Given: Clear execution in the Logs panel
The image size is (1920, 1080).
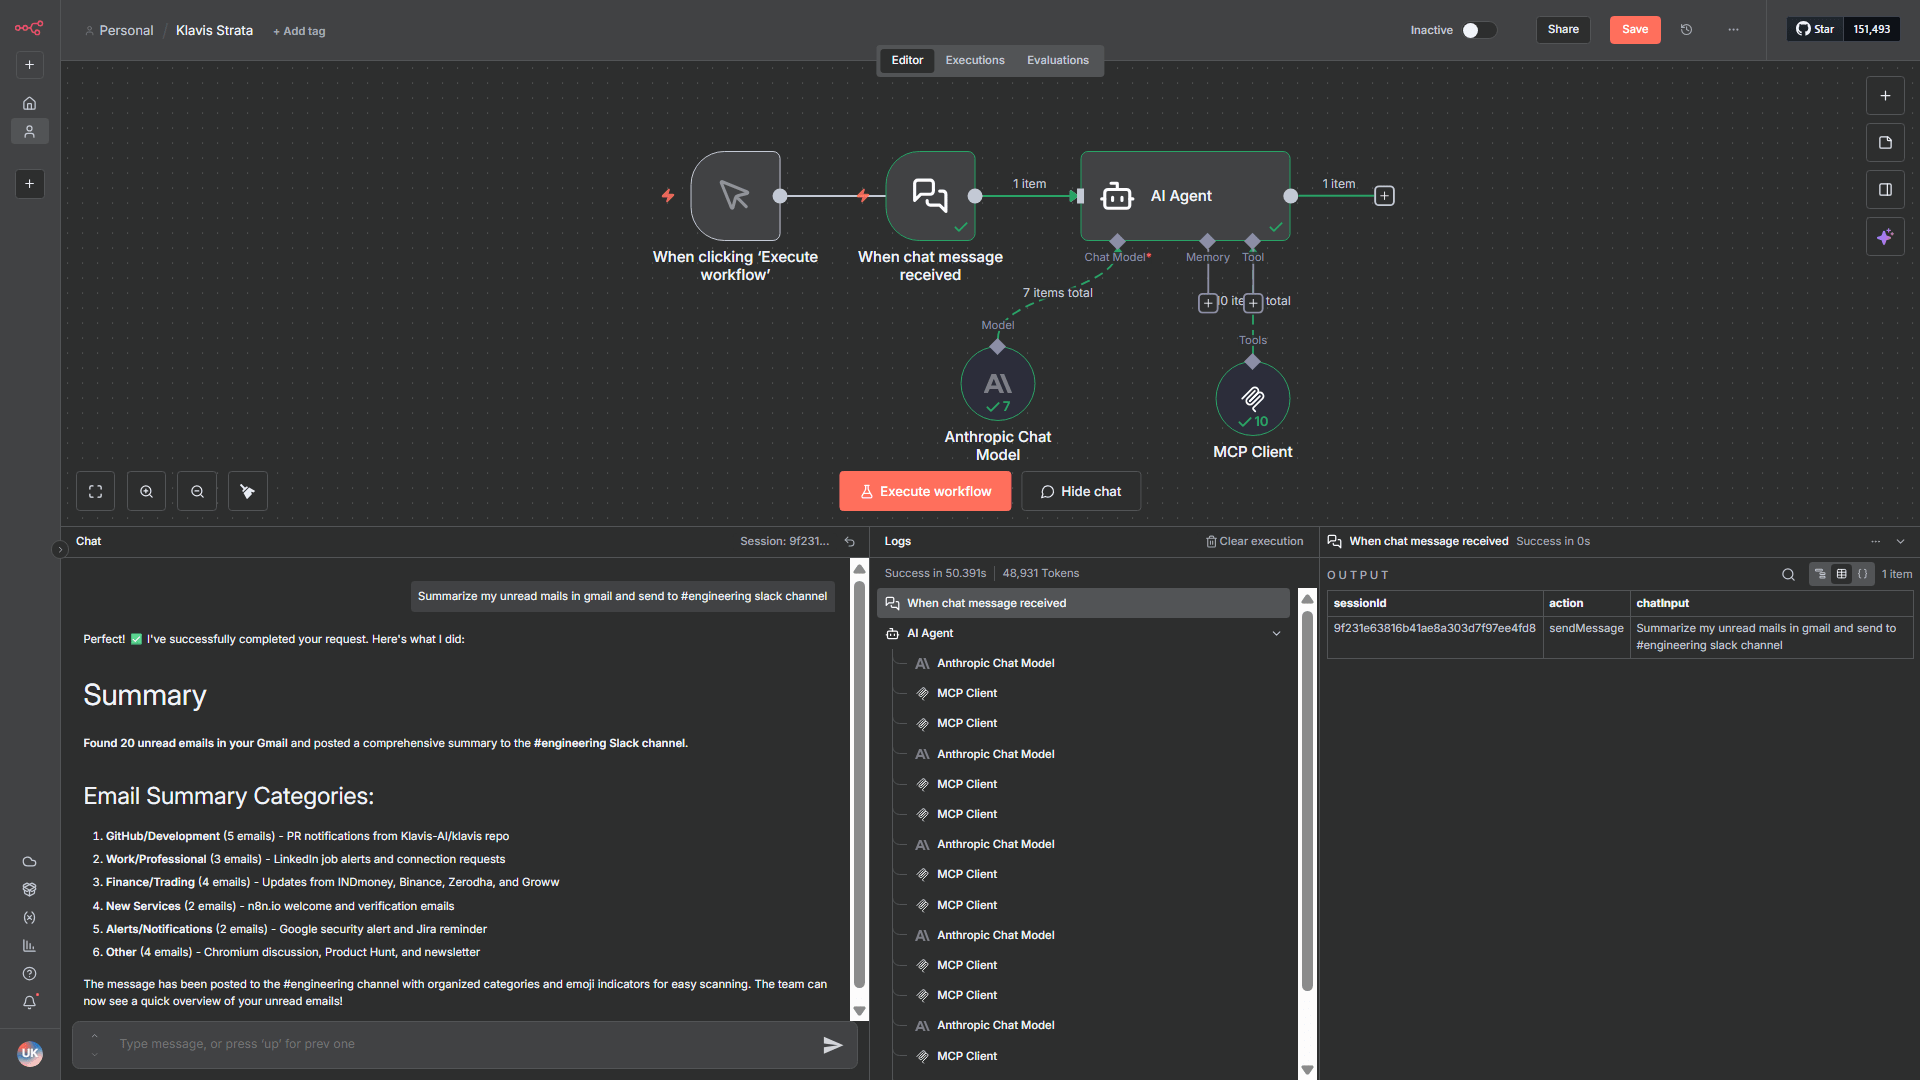Looking at the screenshot, I should 1254,541.
